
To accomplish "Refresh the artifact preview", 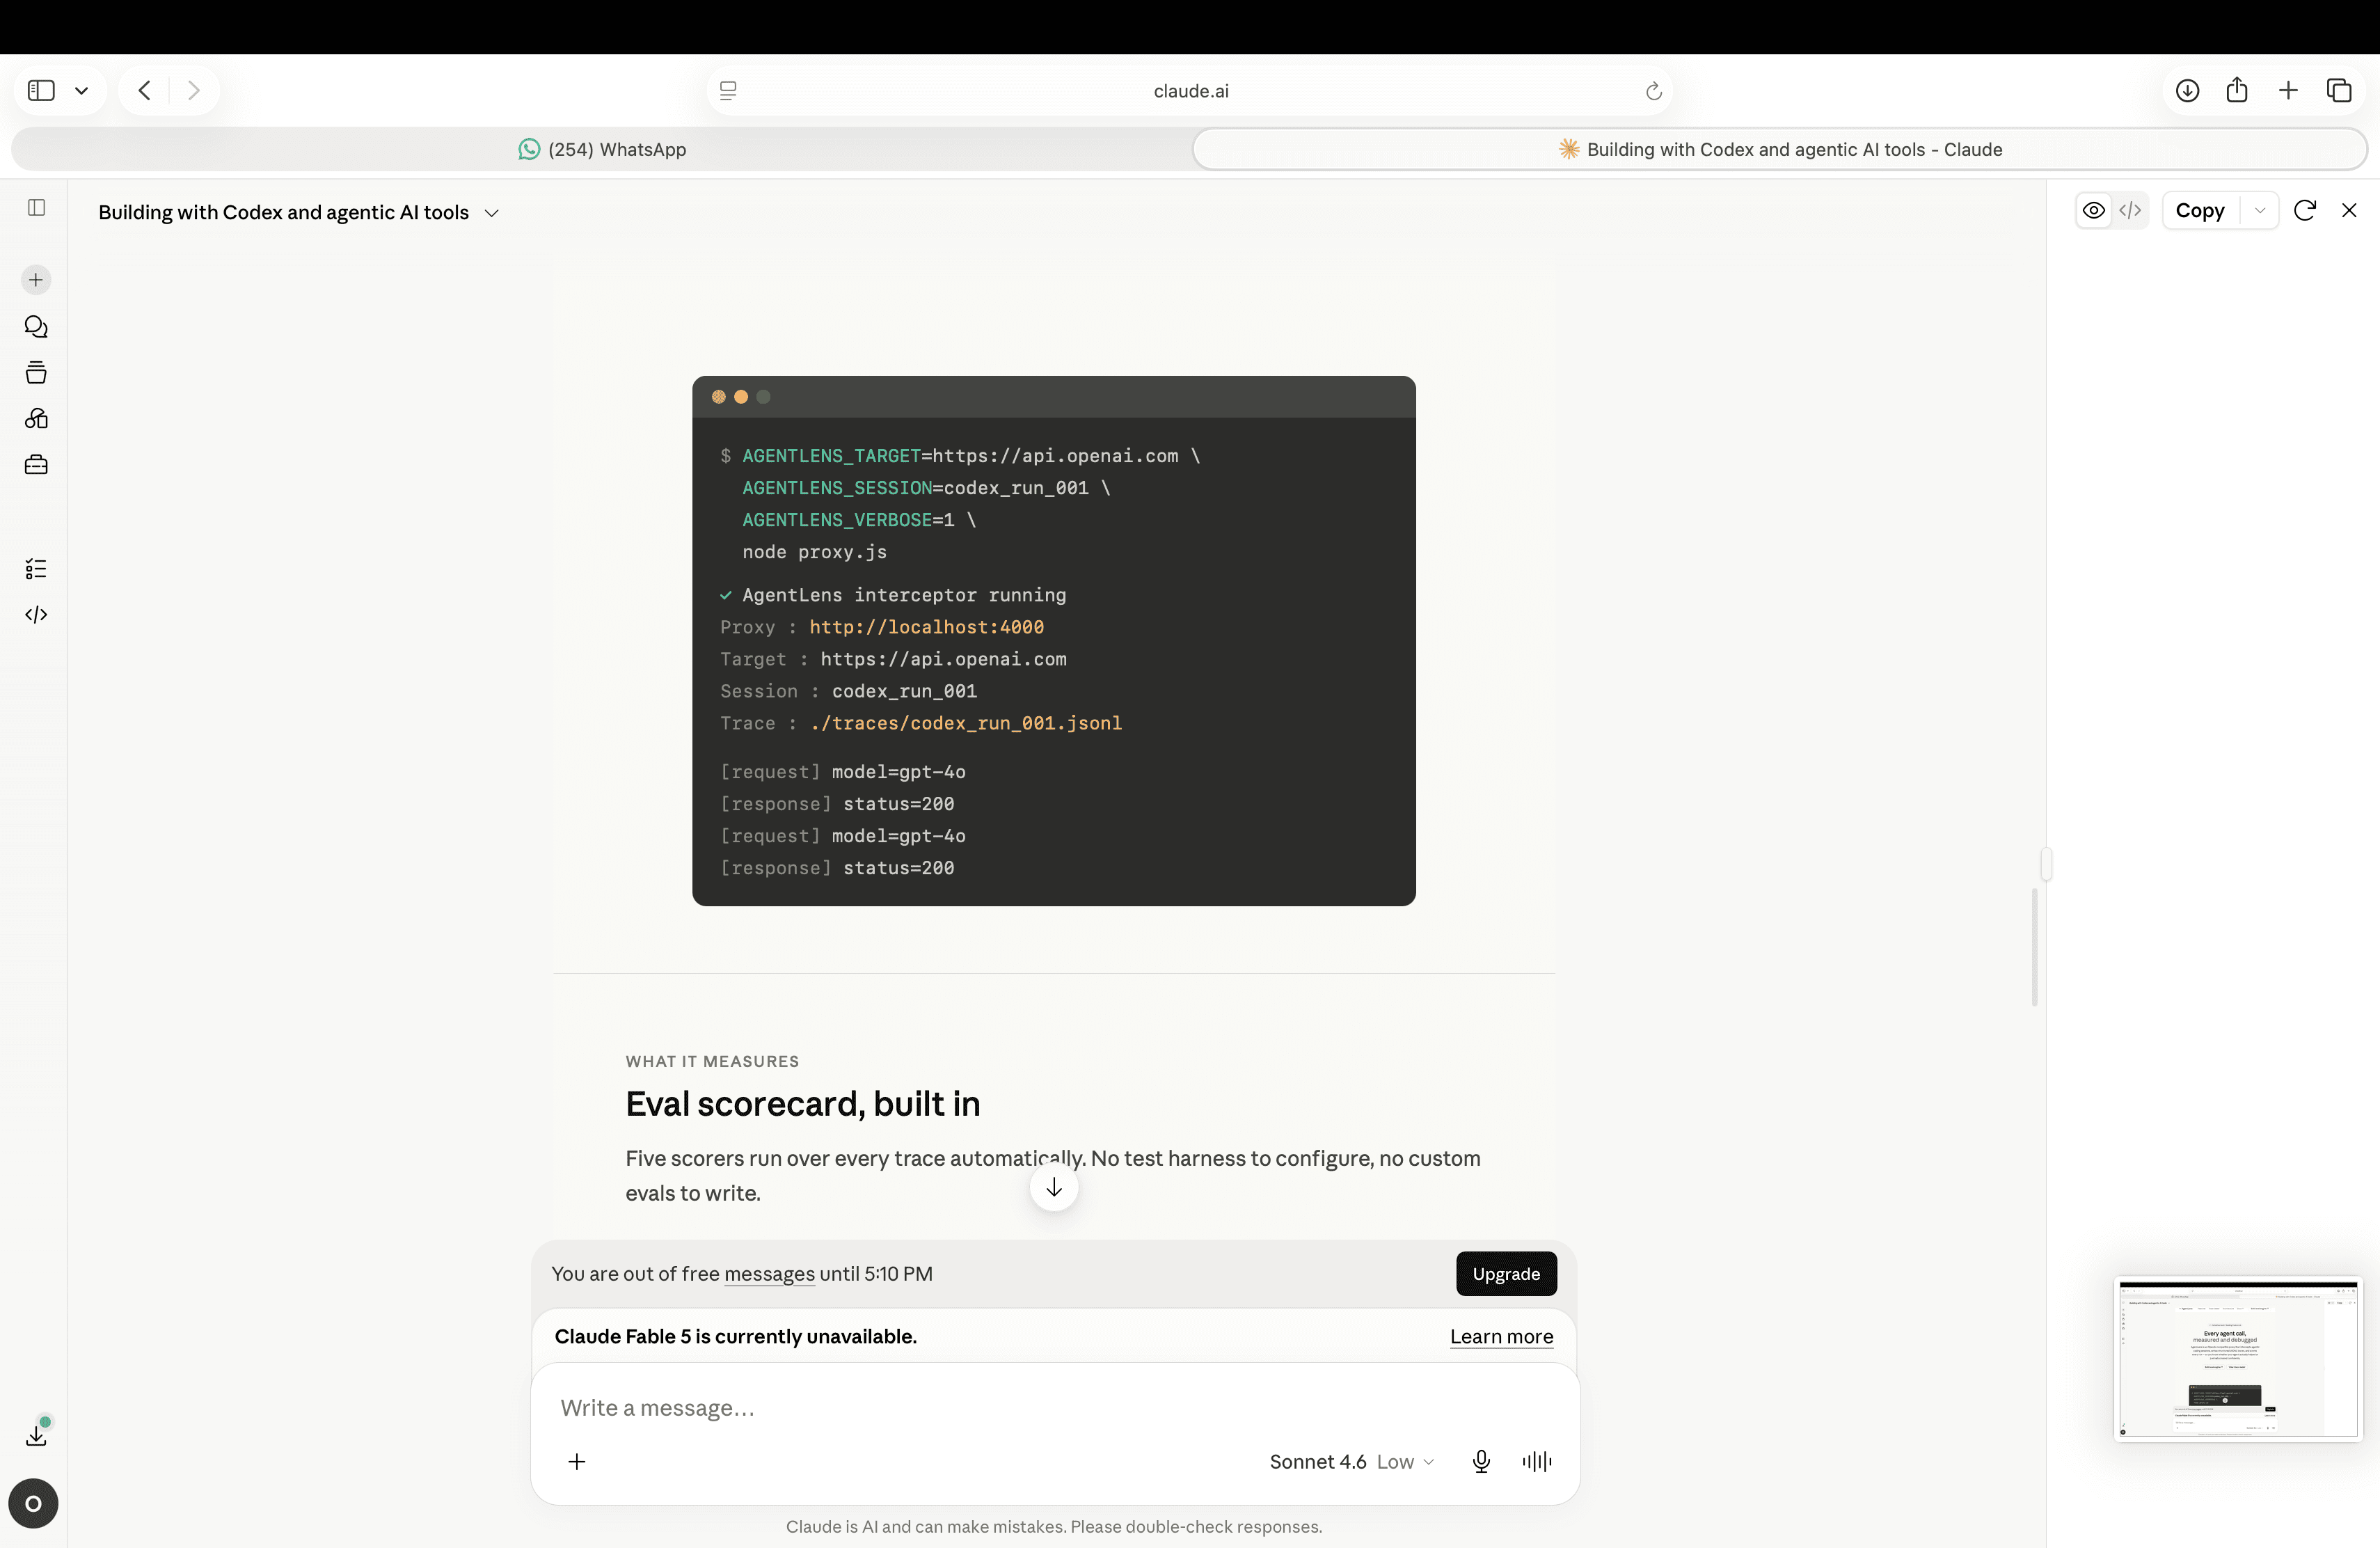I will [x=2305, y=210].
